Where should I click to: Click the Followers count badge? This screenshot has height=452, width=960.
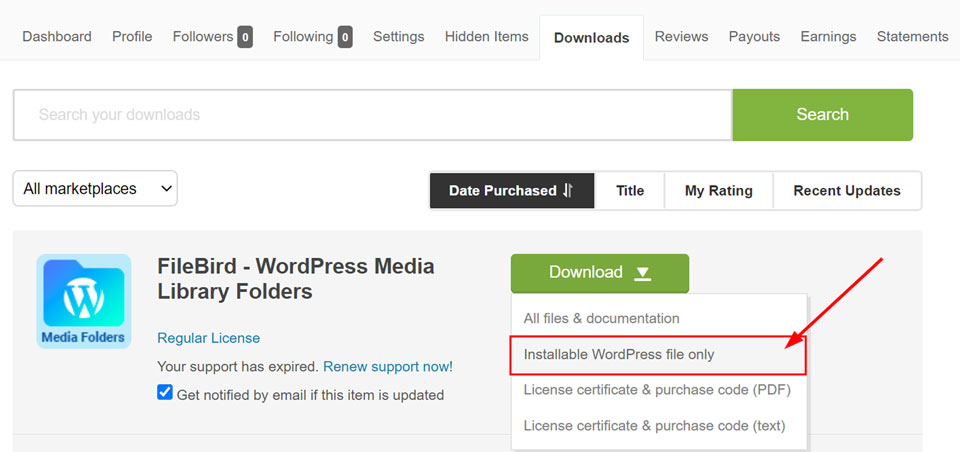pyautogui.click(x=246, y=37)
